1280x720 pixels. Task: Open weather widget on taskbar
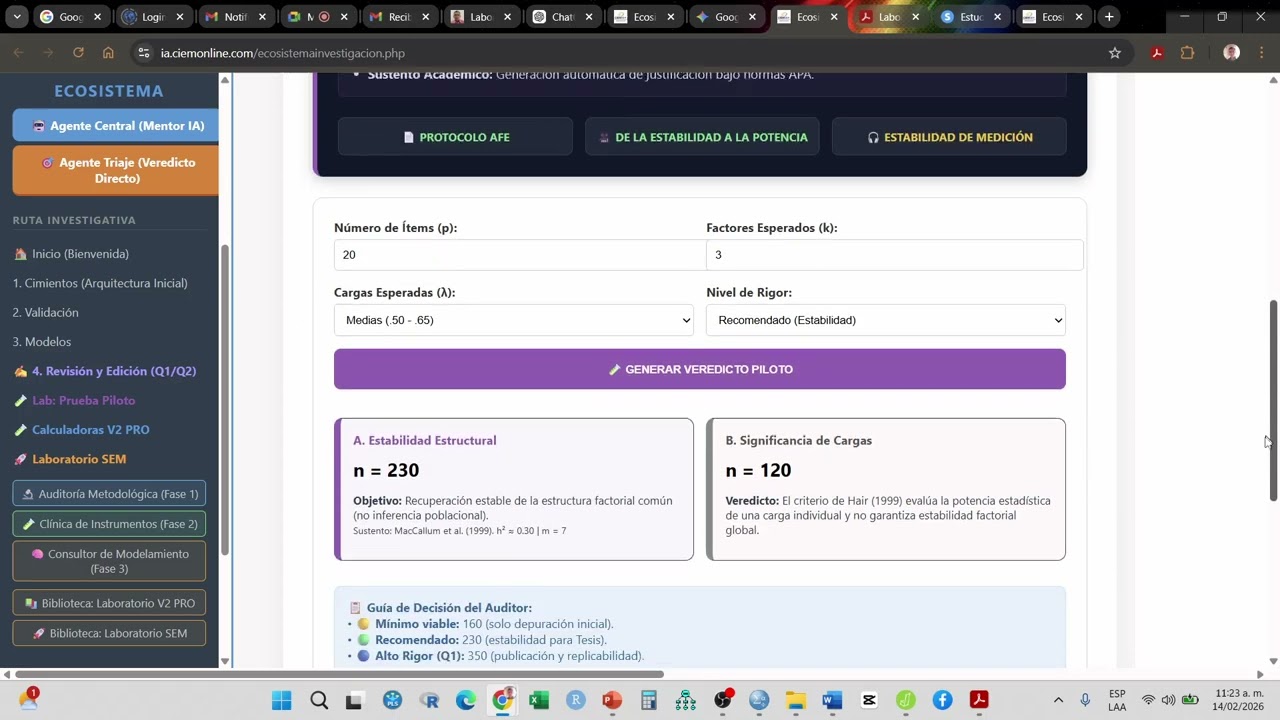28,699
